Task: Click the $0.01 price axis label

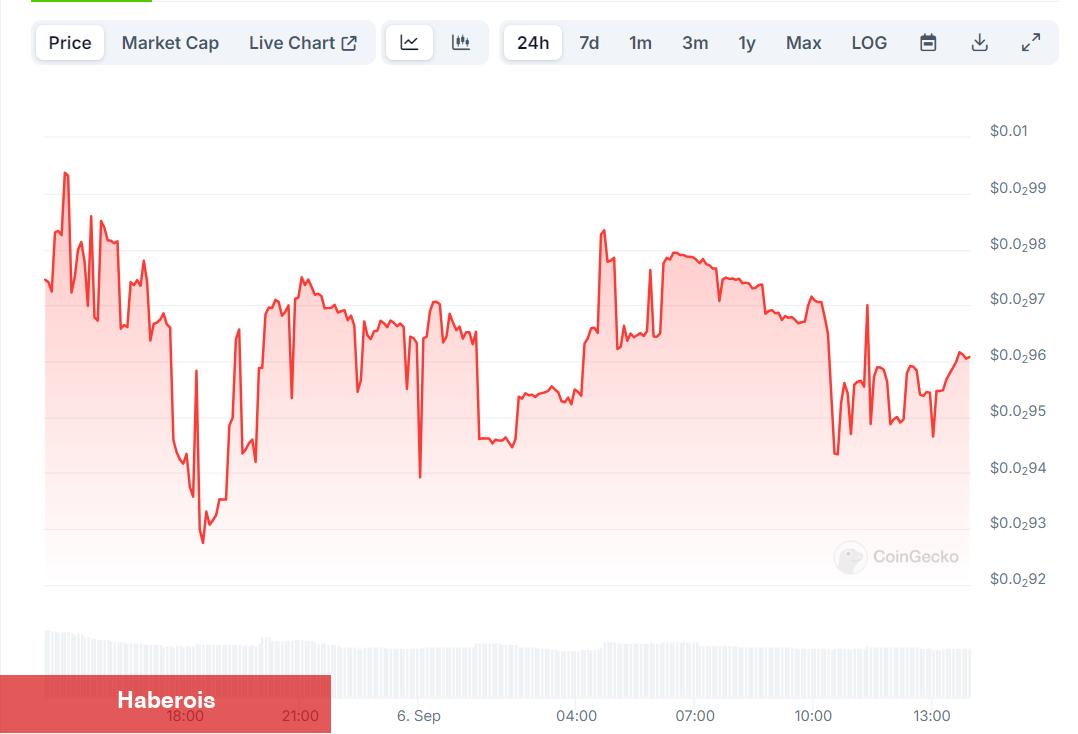Action: [1009, 131]
